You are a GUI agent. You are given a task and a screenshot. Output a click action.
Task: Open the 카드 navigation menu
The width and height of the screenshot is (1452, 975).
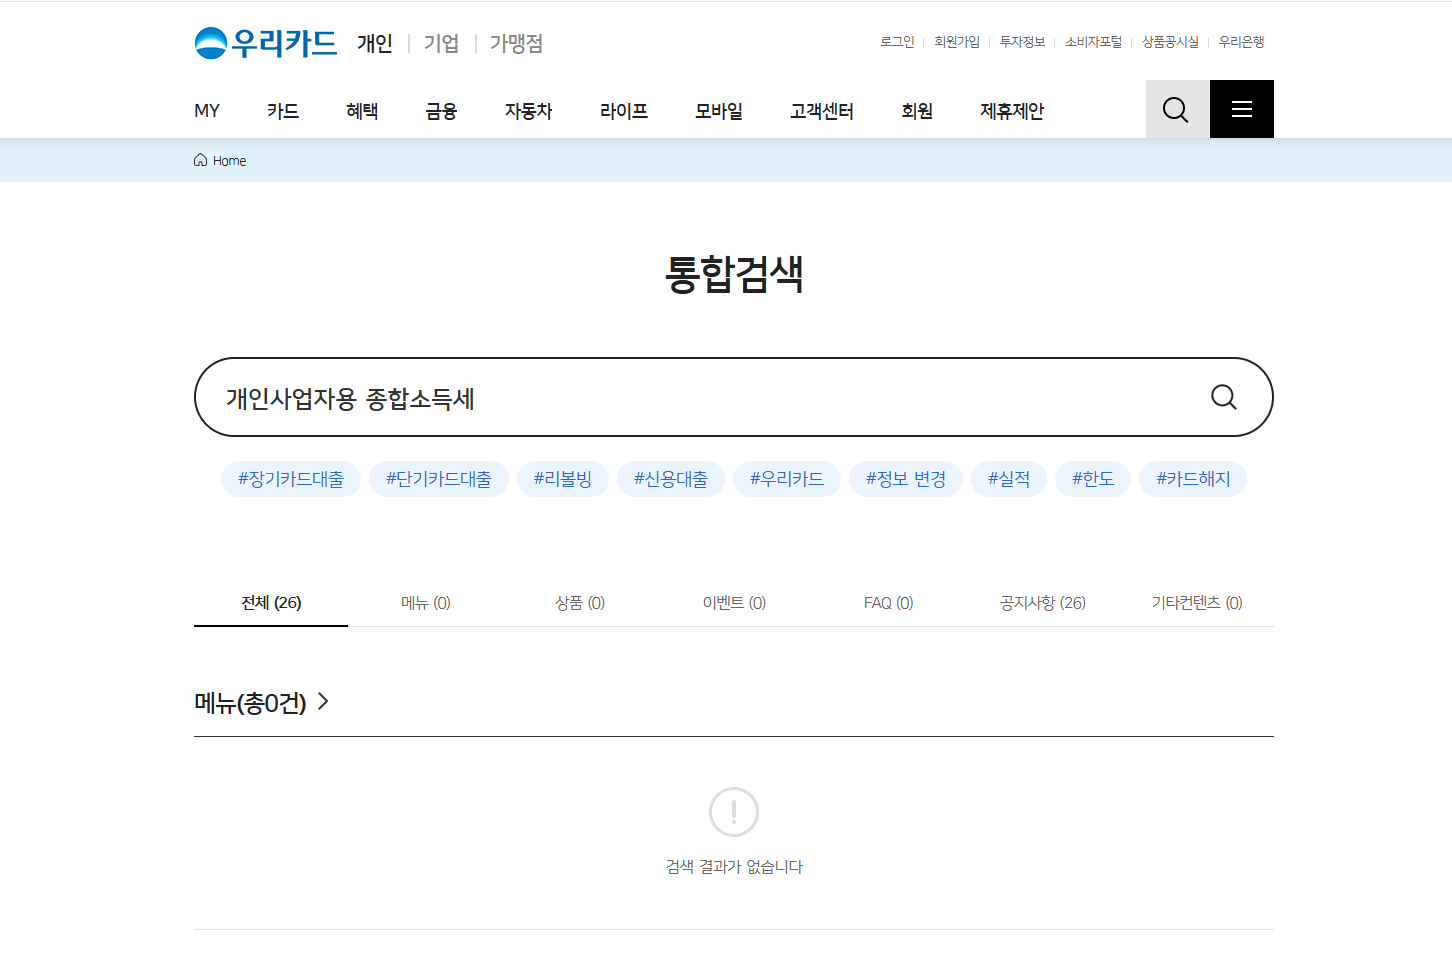click(282, 111)
